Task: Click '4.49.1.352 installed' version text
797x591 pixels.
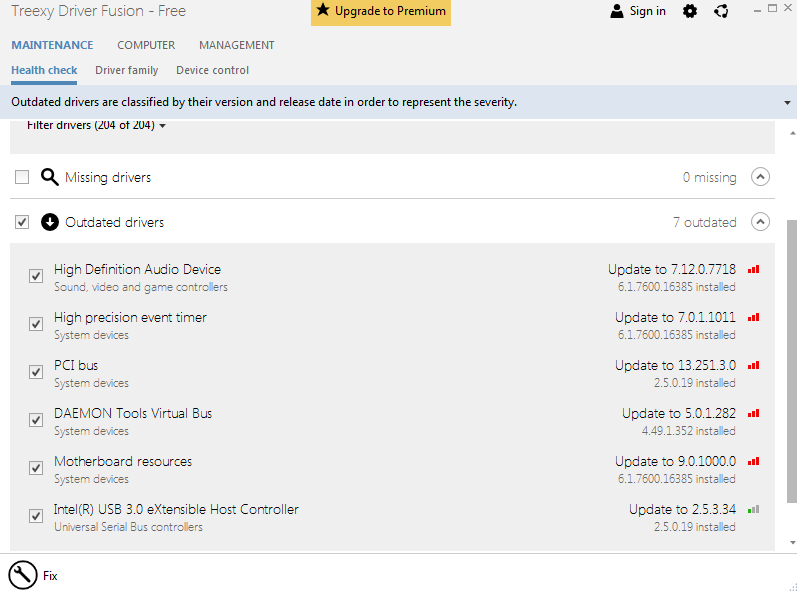Action: click(688, 431)
